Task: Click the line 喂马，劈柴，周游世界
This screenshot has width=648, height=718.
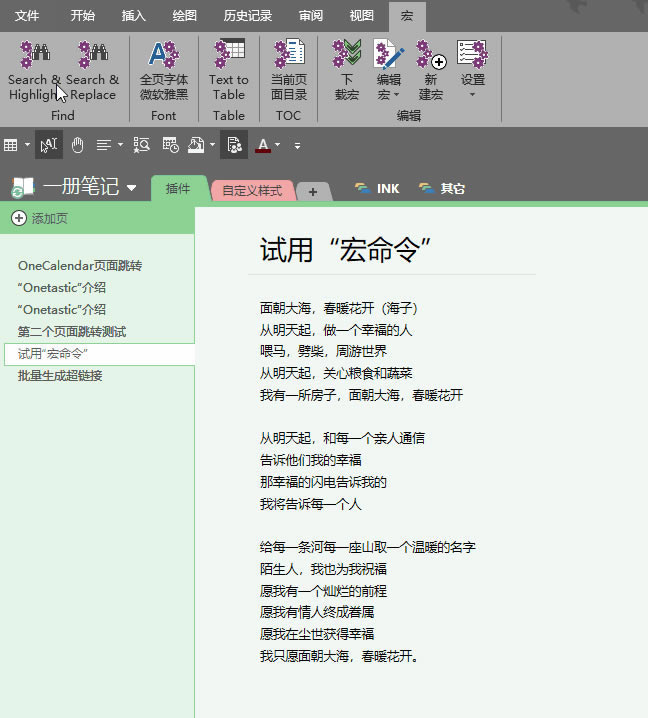Action: click(x=323, y=351)
